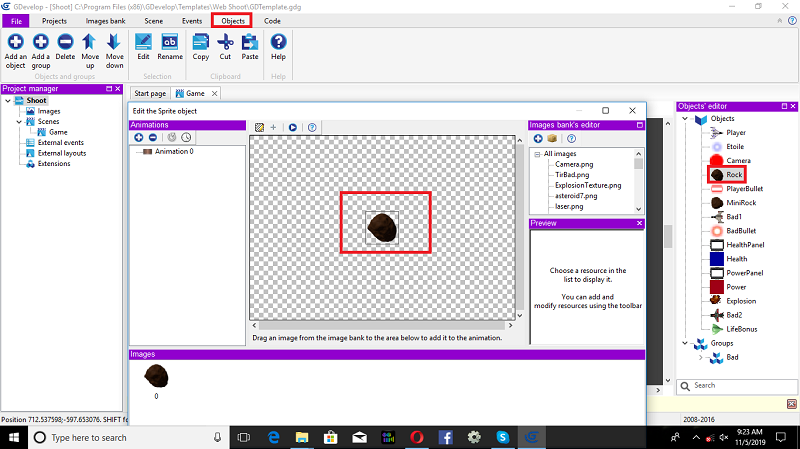Collapse the Scenes tree node
Image resolution: width=800 pixels, height=449 pixels.
[x=19, y=121]
